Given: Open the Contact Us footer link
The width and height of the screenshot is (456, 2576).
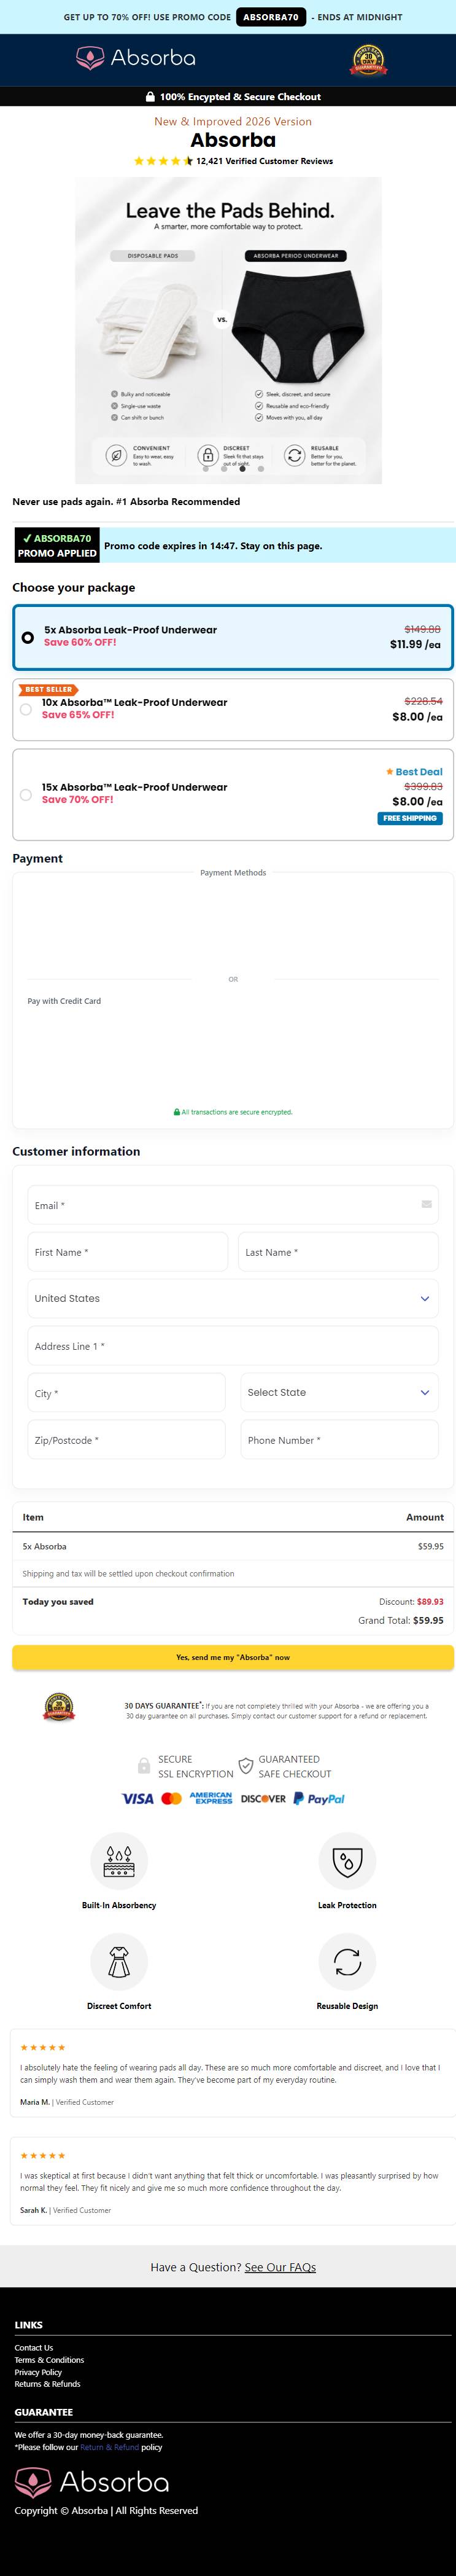Looking at the screenshot, I should (34, 2347).
